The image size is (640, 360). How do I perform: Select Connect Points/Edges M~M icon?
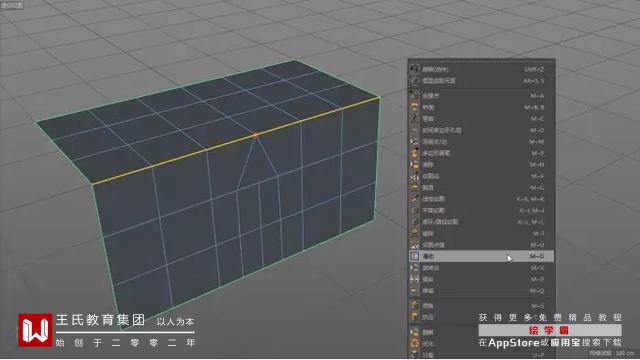(x=415, y=142)
